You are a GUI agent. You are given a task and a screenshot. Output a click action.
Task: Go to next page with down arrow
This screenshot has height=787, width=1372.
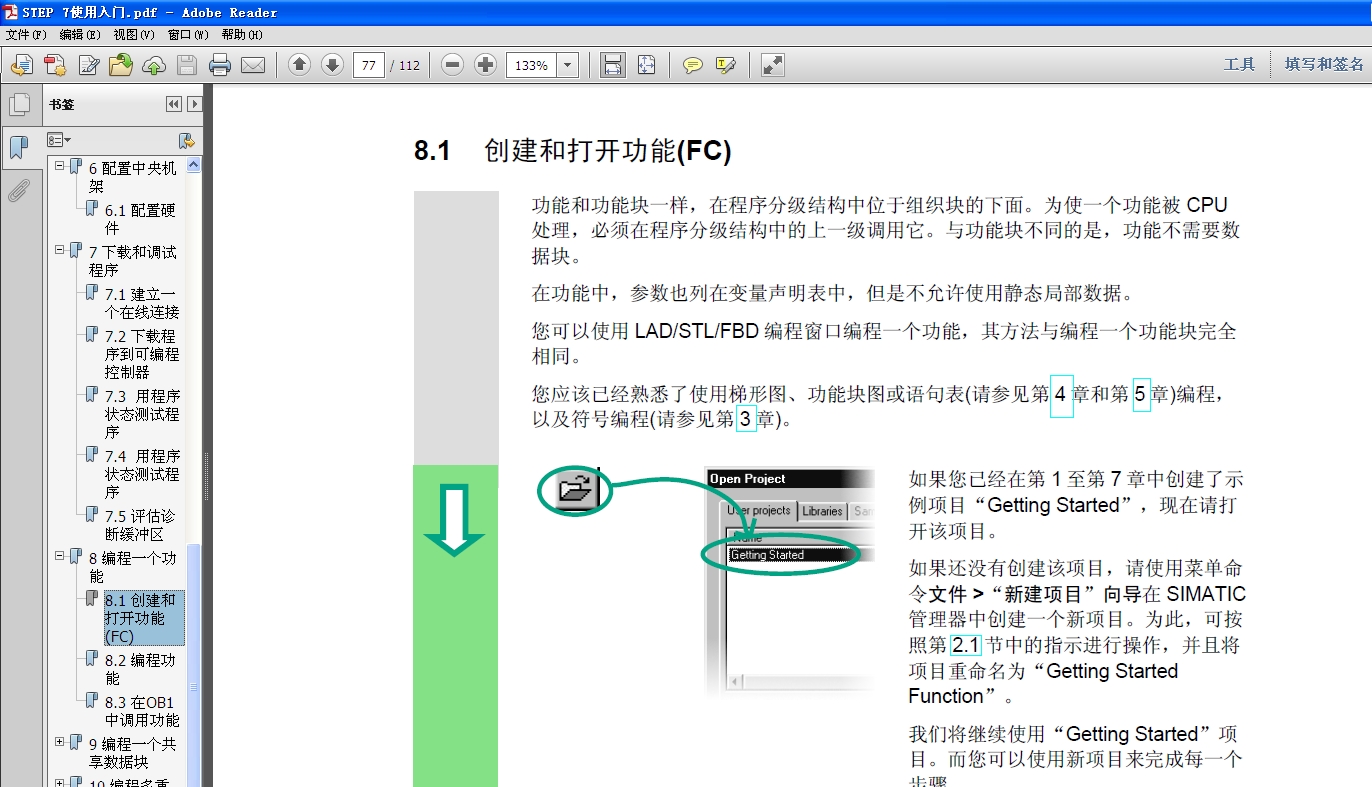pyautogui.click(x=332, y=65)
